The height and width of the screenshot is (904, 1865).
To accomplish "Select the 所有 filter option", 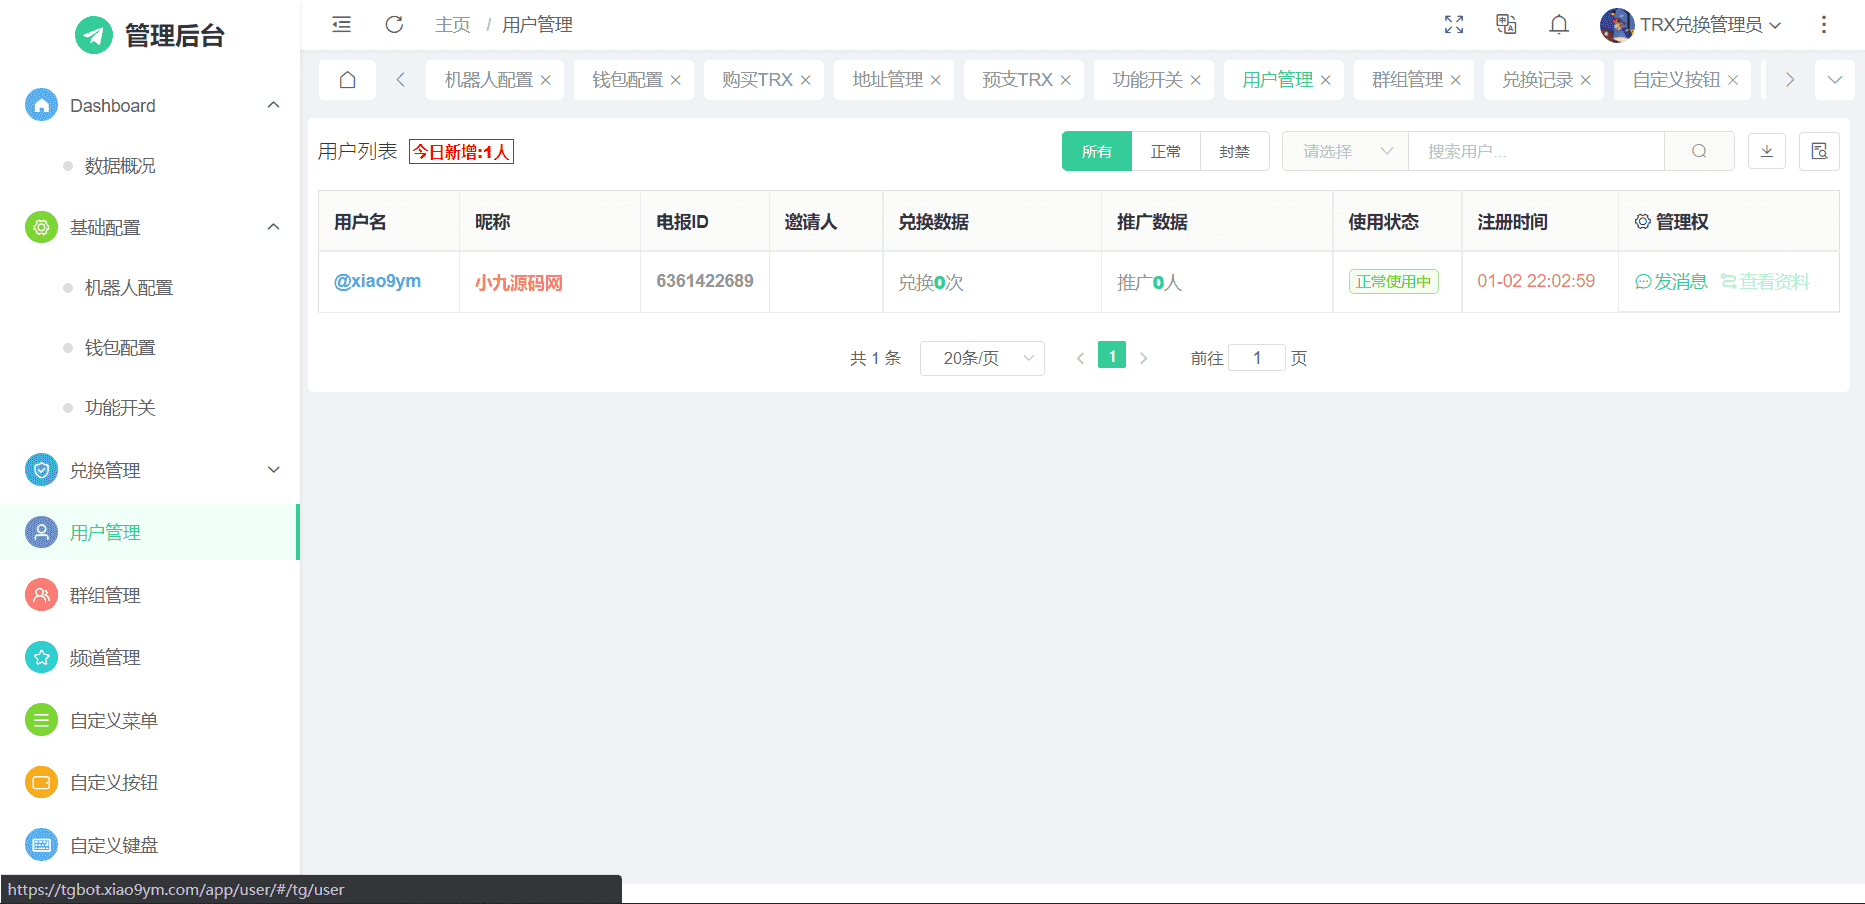I will pos(1096,151).
